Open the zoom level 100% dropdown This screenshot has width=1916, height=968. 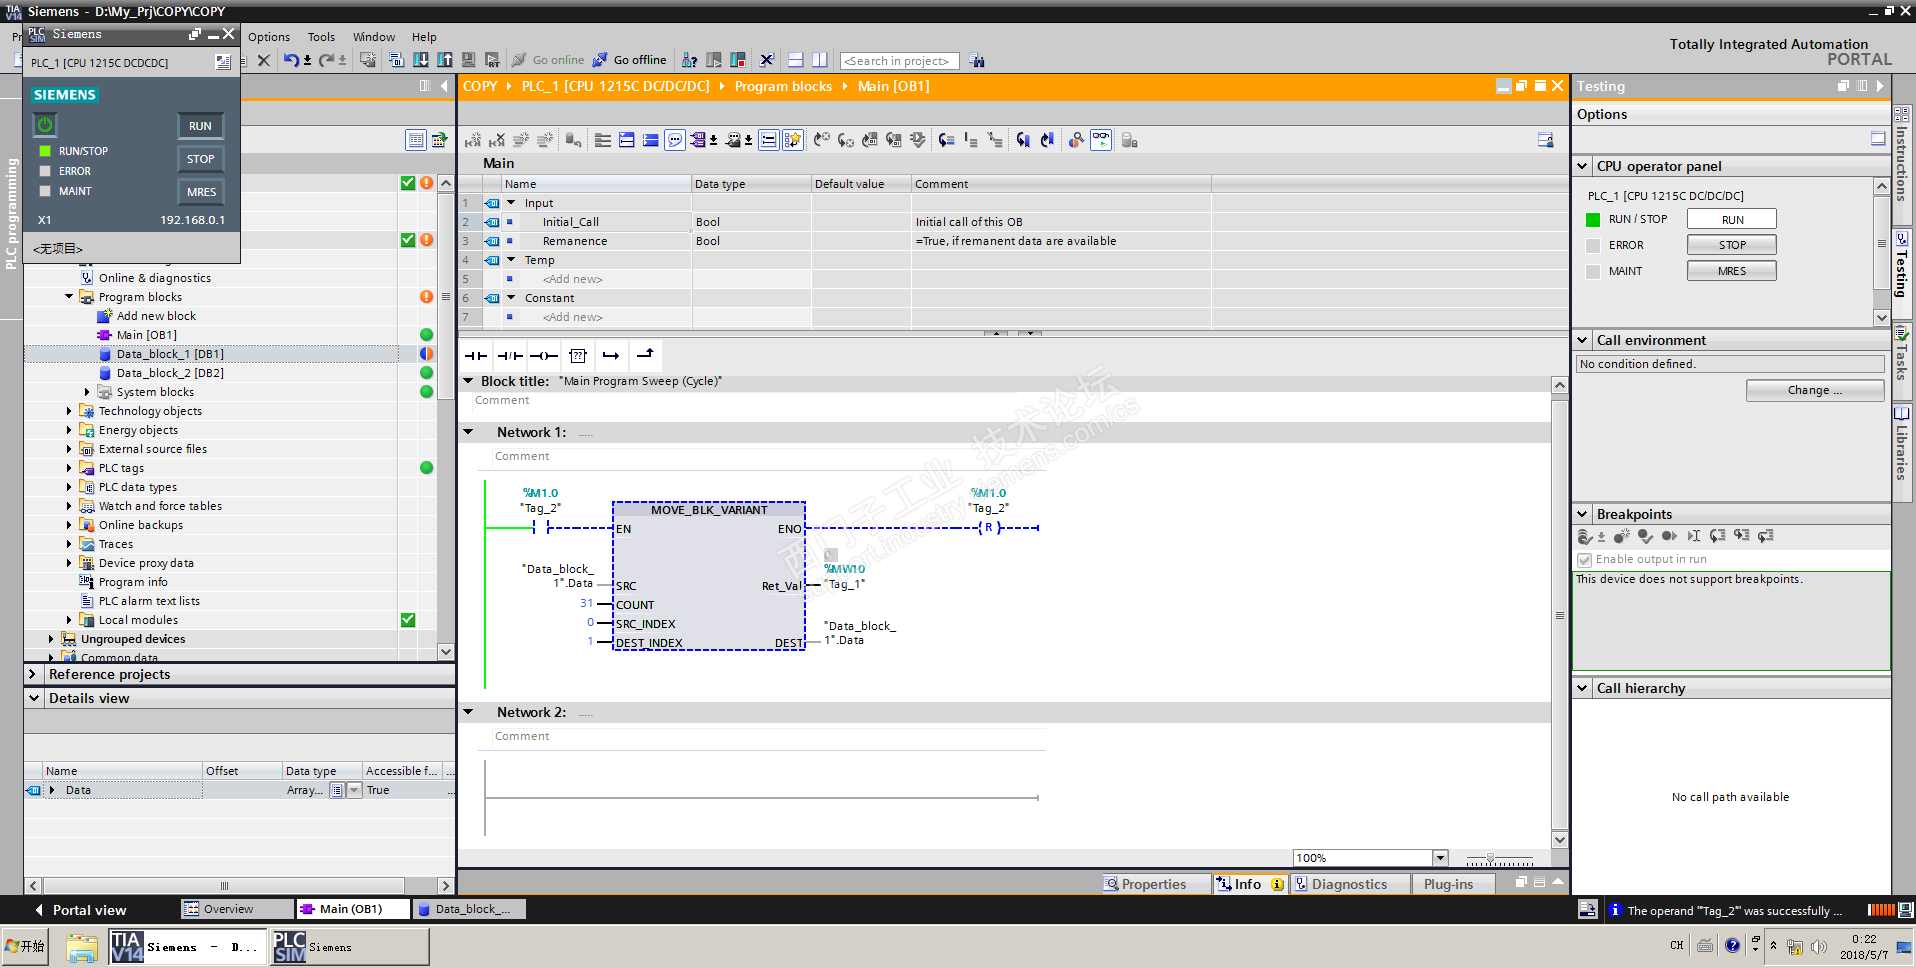[x=1440, y=858]
